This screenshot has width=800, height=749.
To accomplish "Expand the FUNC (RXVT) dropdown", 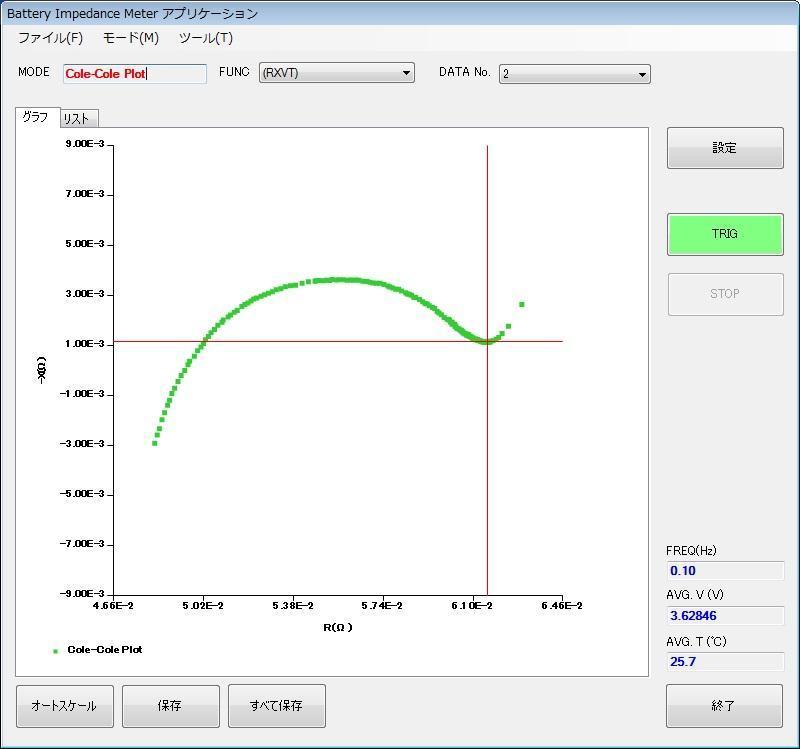I will (x=337, y=72).
